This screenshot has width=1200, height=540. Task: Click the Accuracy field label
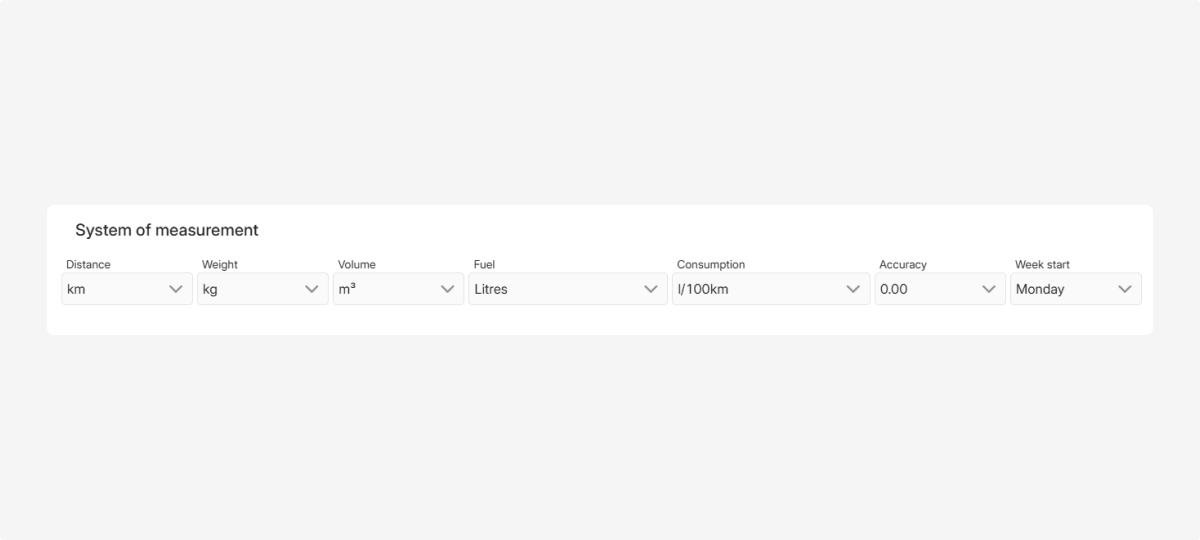tap(903, 265)
